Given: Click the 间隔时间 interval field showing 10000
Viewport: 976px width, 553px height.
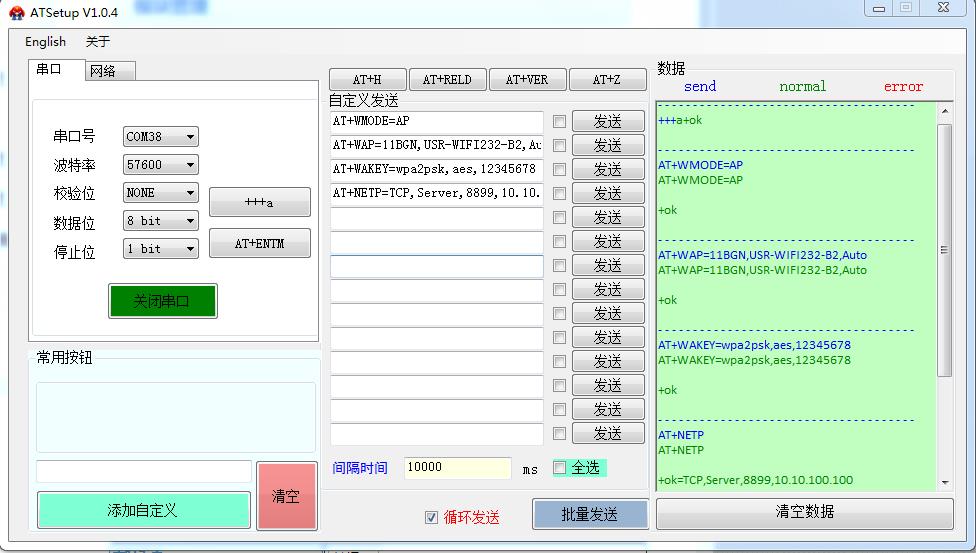Looking at the screenshot, I should coord(457,468).
